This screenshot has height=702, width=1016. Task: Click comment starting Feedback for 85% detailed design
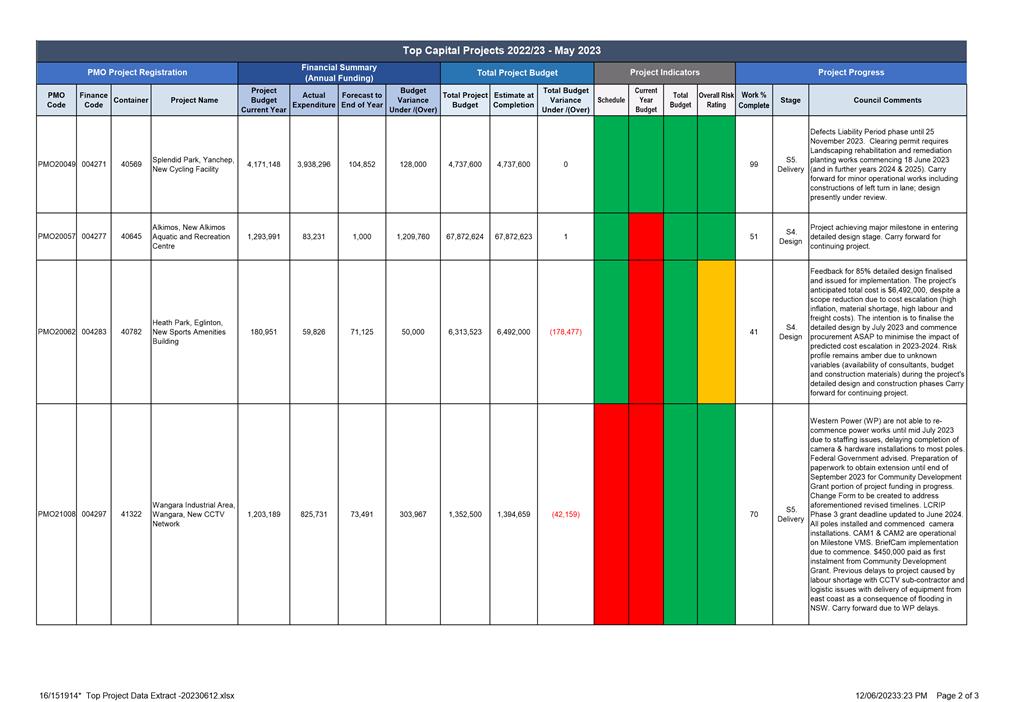pyautogui.click(x=887, y=332)
